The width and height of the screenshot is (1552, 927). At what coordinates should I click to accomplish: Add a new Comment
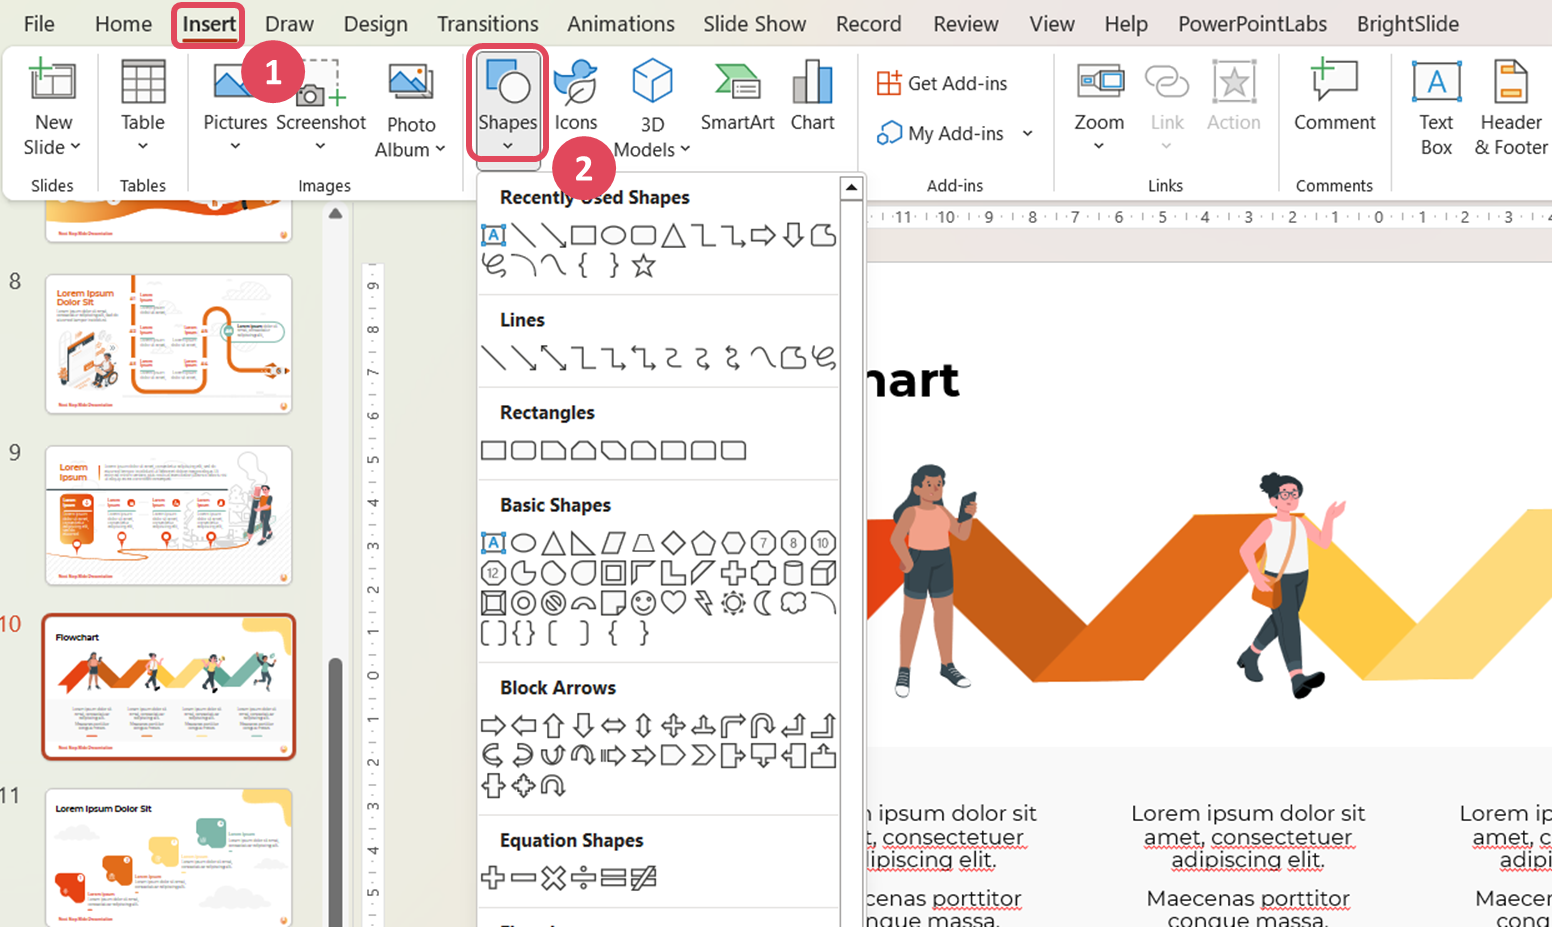[1335, 97]
